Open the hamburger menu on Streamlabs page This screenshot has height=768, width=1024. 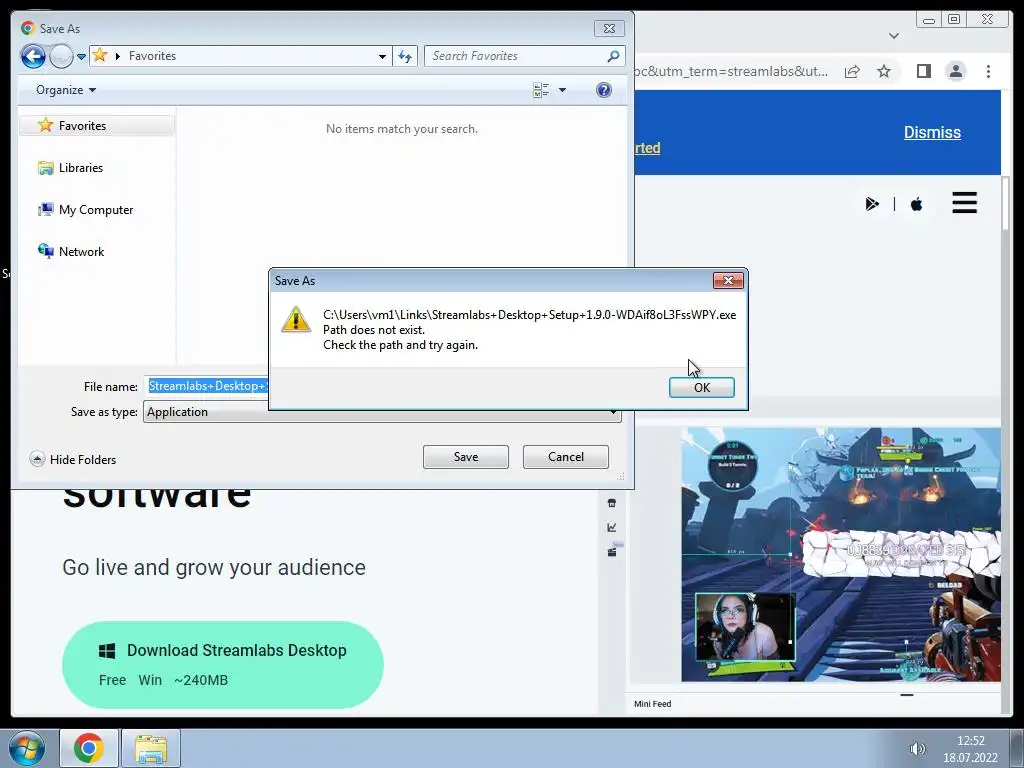click(x=965, y=203)
